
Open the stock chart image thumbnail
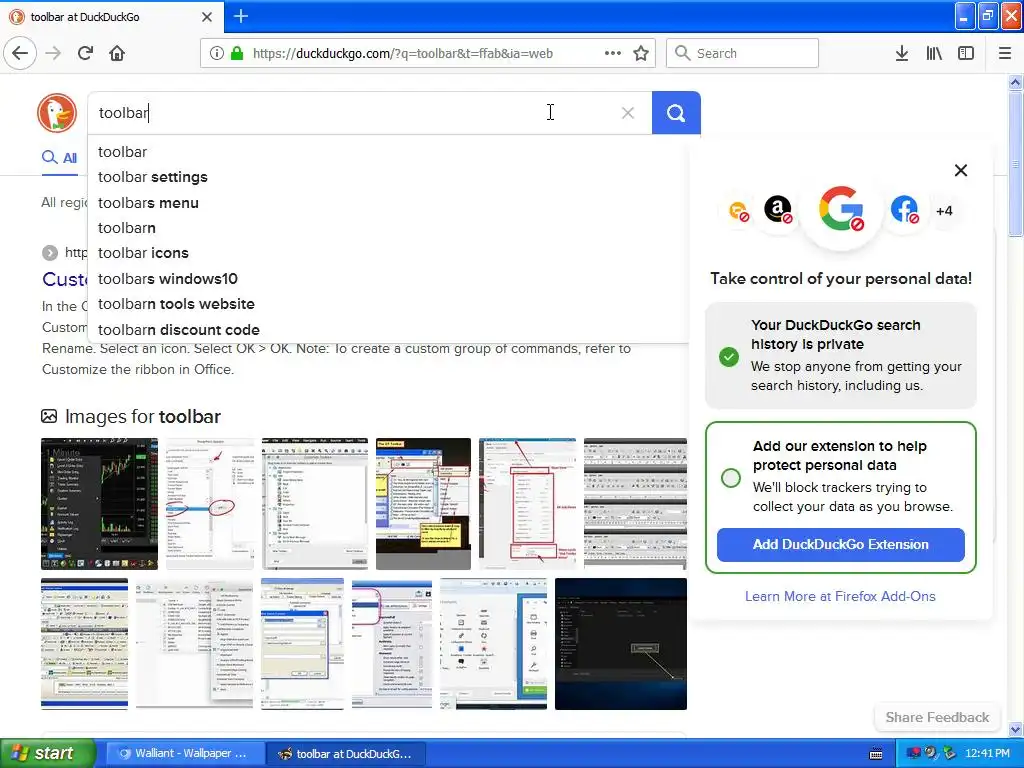(99, 504)
